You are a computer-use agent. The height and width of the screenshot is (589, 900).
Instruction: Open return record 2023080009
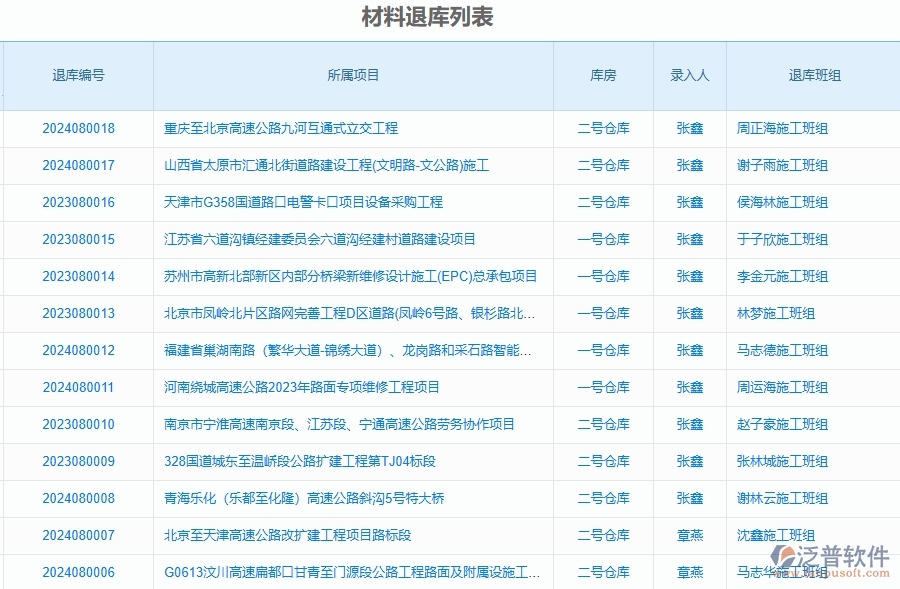click(78, 461)
